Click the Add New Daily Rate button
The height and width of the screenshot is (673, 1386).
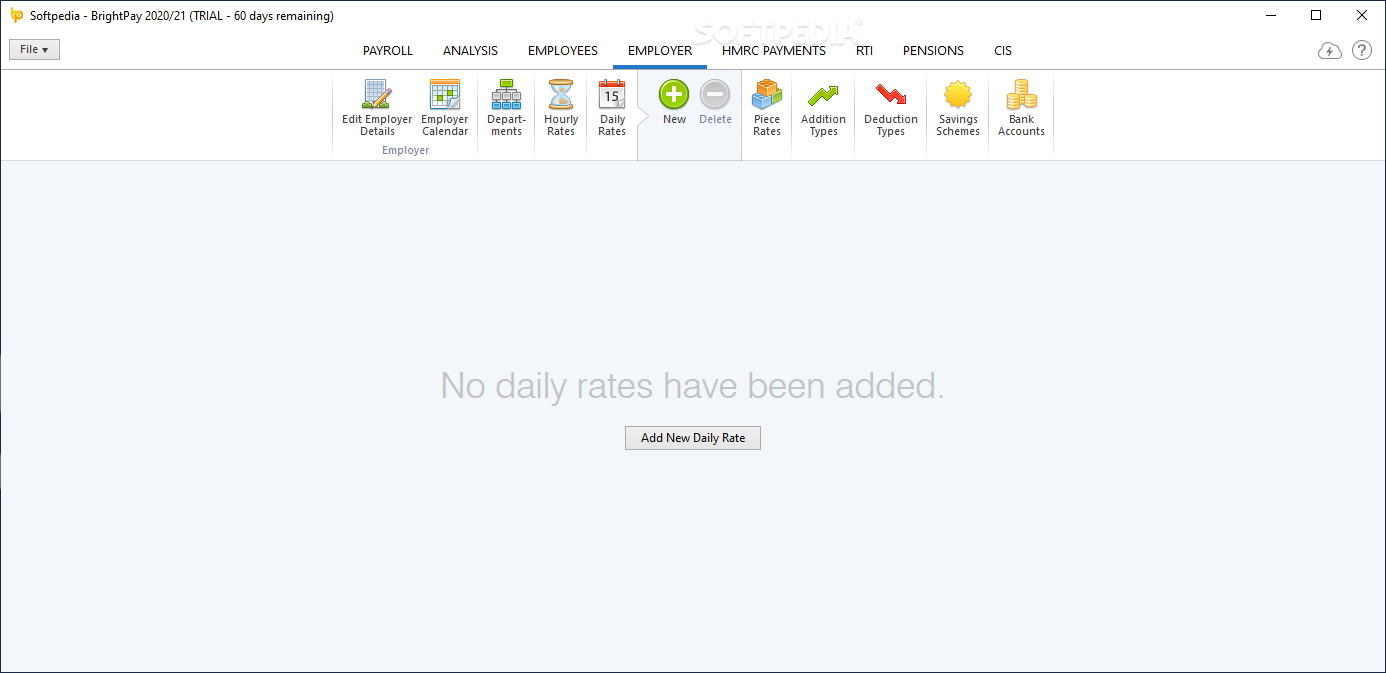[693, 438]
